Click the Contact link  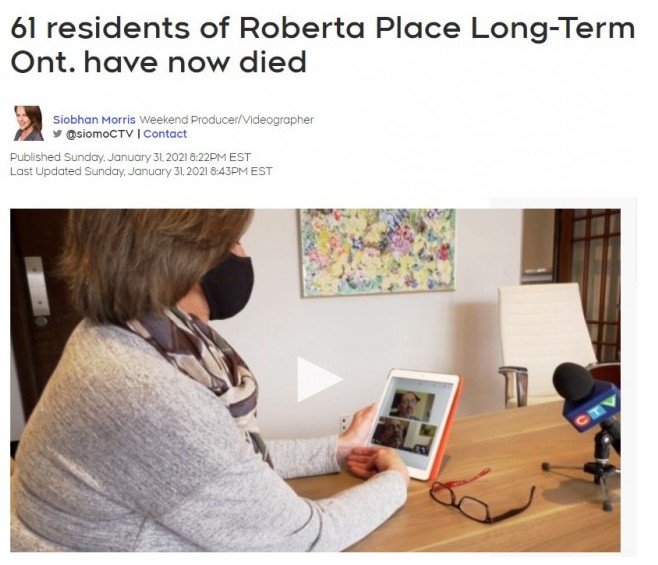click(x=165, y=134)
